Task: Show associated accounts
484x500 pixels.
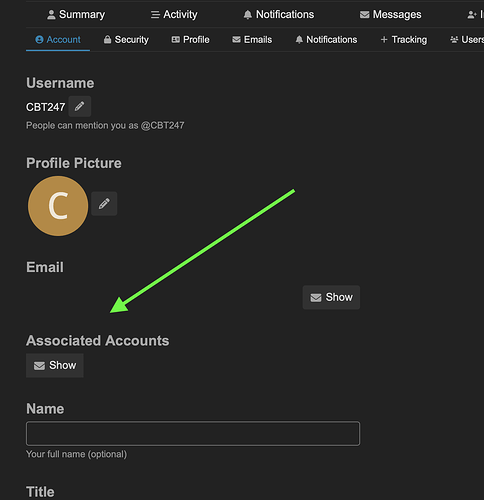Action: (x=55, y=366)
